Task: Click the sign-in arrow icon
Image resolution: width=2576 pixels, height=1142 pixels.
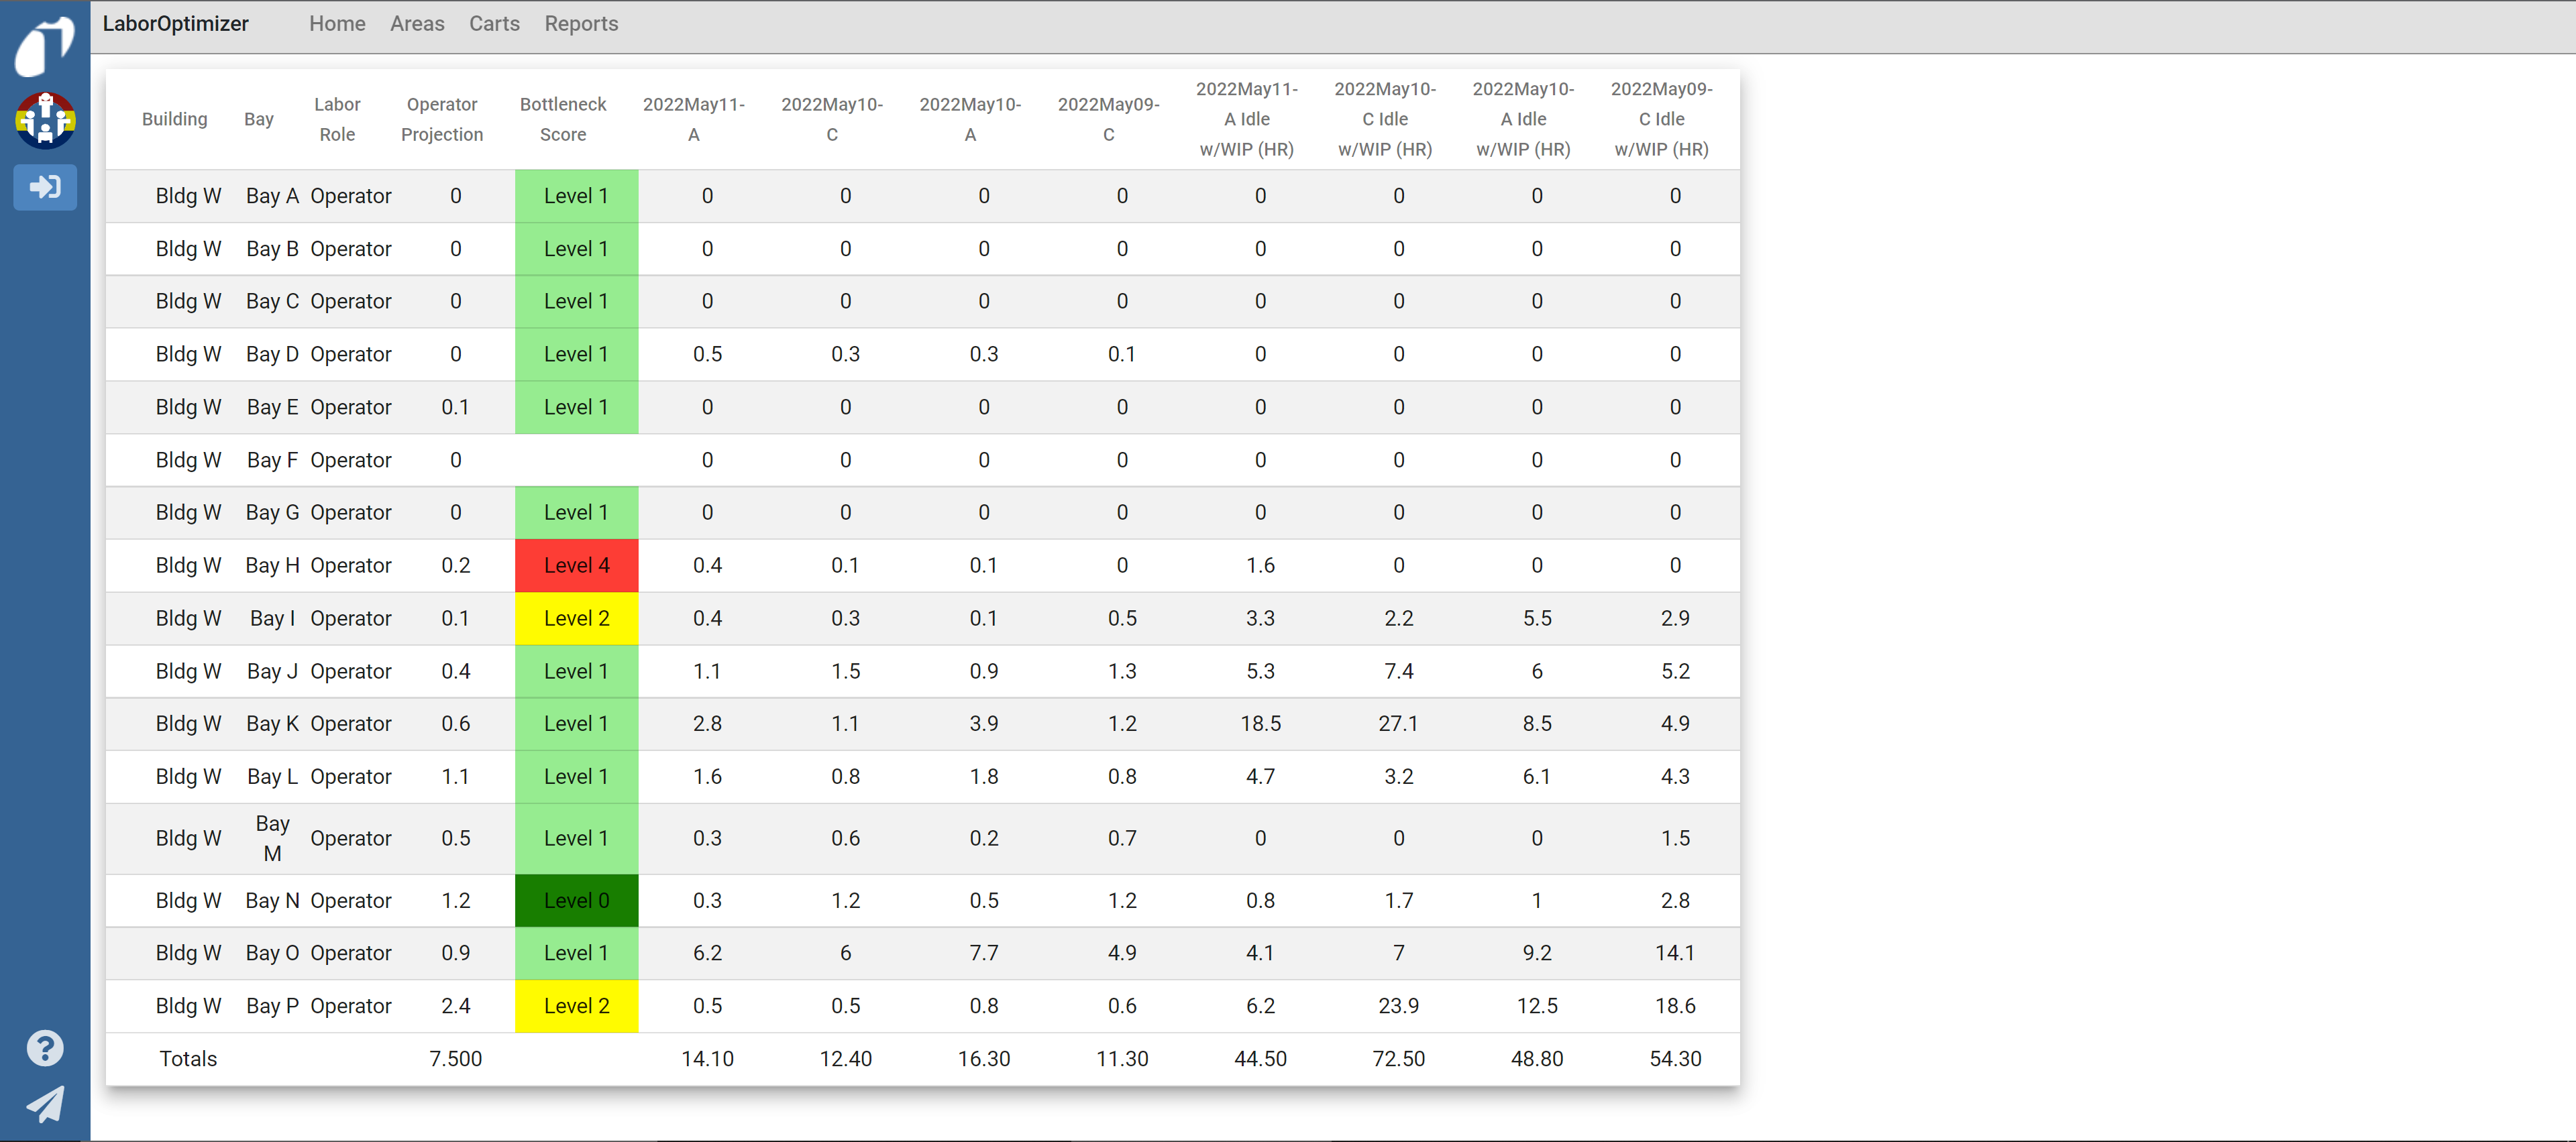Action: pyautogui.click(x=45, y=187)
